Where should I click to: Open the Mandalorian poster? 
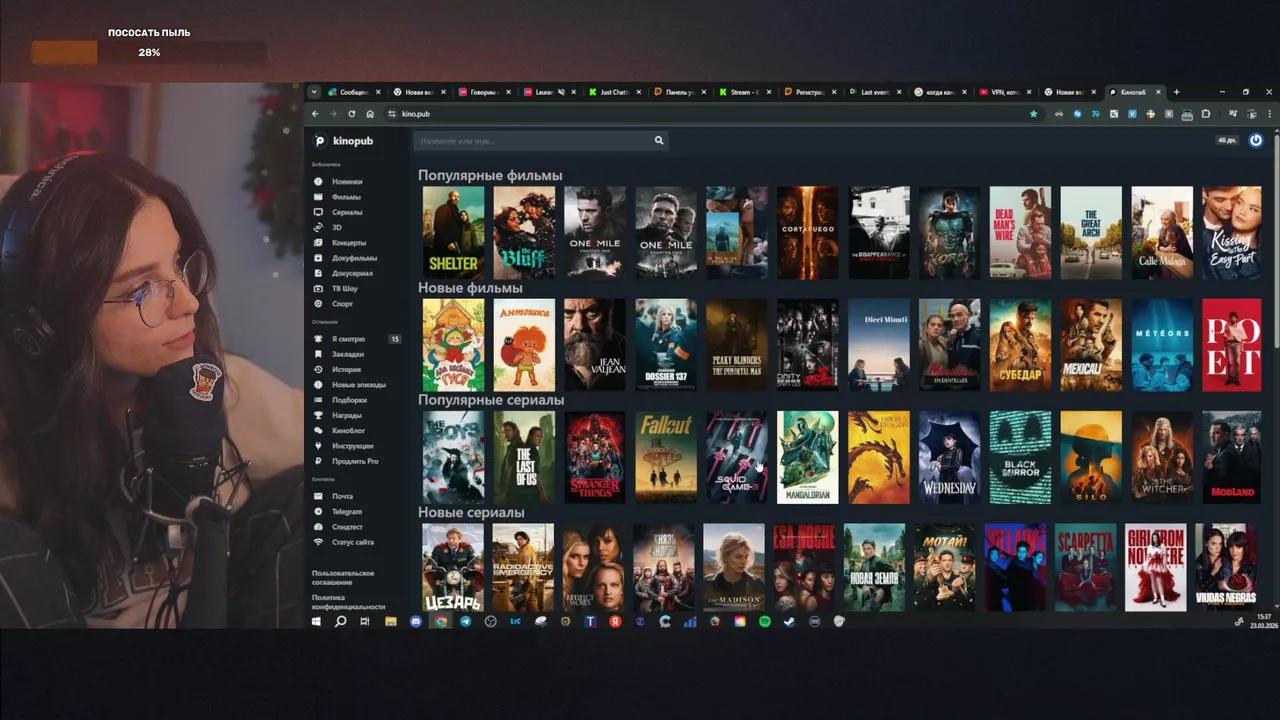pyautogui.click(x=808, y=457)
